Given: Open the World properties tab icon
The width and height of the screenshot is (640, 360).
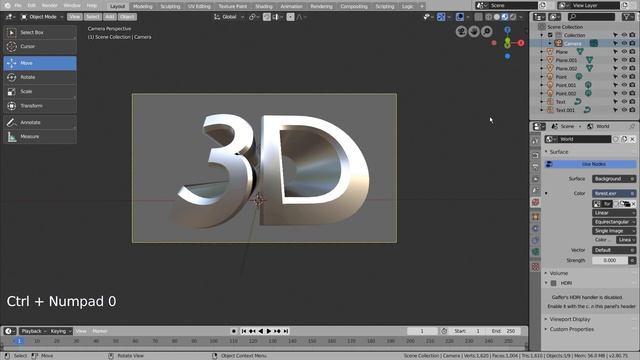Looking at the screenshot, I should (536, 202).
